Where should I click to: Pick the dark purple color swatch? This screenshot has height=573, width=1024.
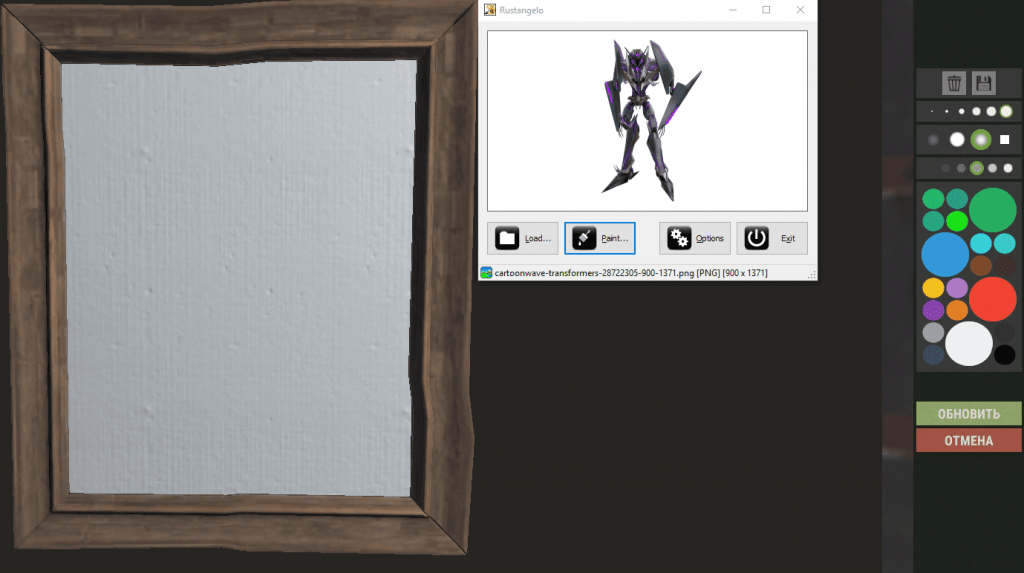[933, 310]
